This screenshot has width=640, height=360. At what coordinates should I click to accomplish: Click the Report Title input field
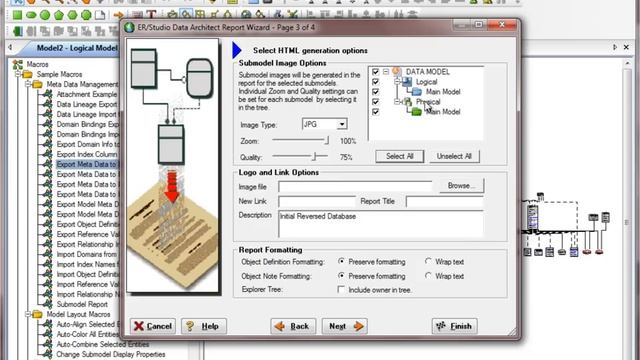445,202
